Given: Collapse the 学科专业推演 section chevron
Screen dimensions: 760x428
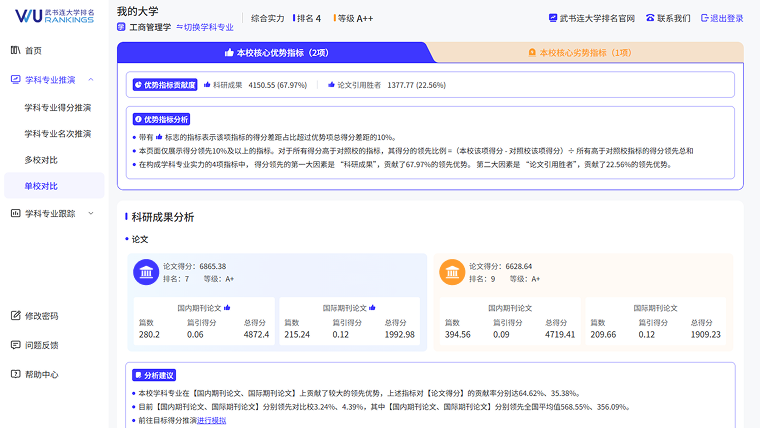Looking at the screenshot, I should point(91,79).
